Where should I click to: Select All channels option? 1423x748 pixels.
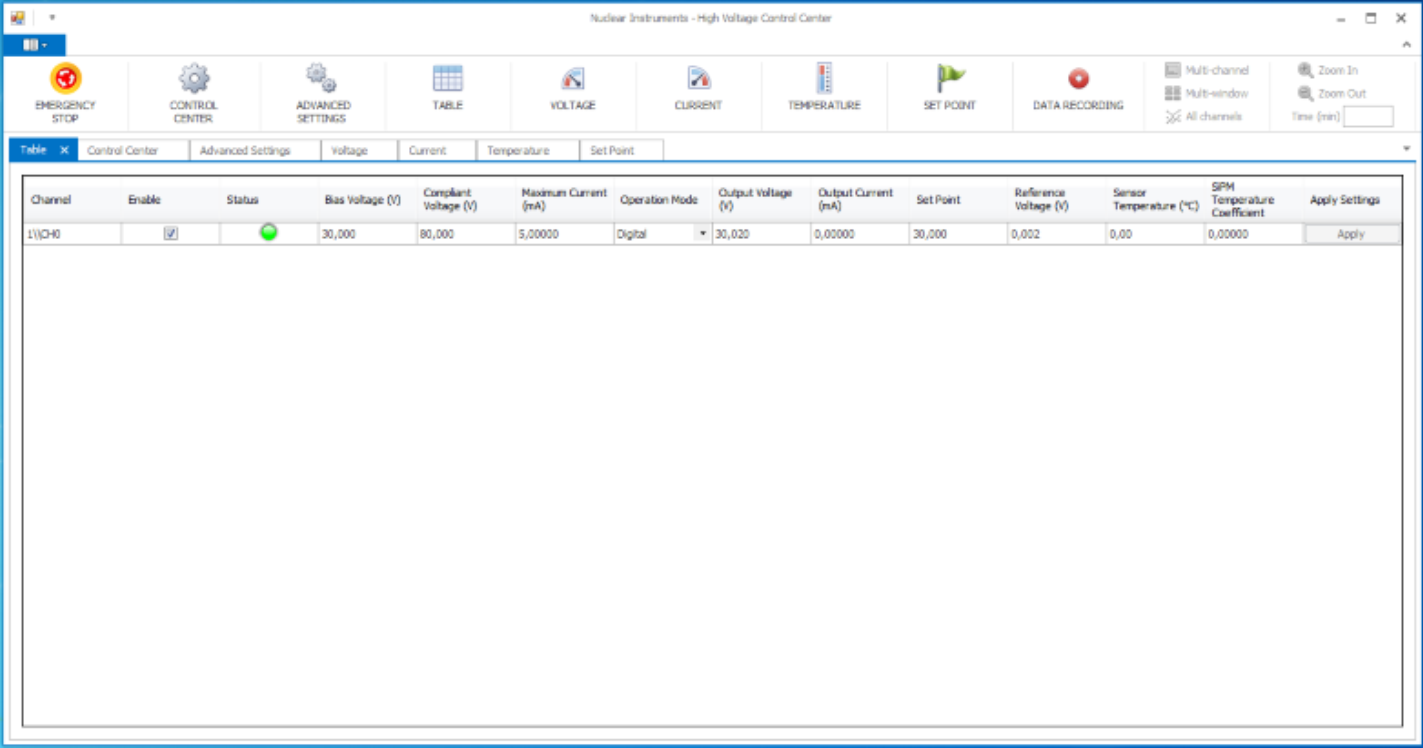point(1204,116)
